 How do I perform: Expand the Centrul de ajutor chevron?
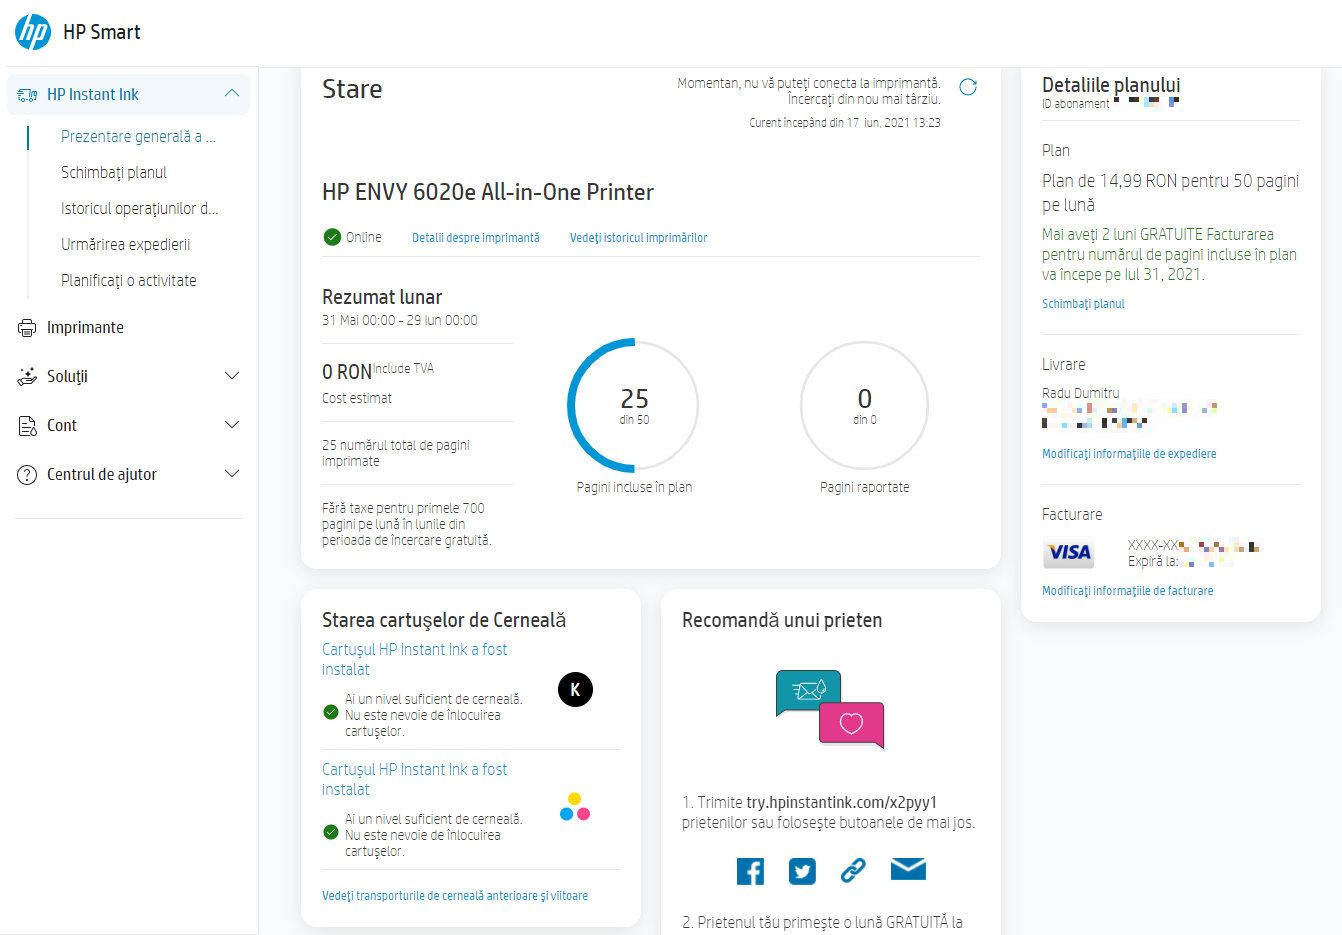coord(232,474)
